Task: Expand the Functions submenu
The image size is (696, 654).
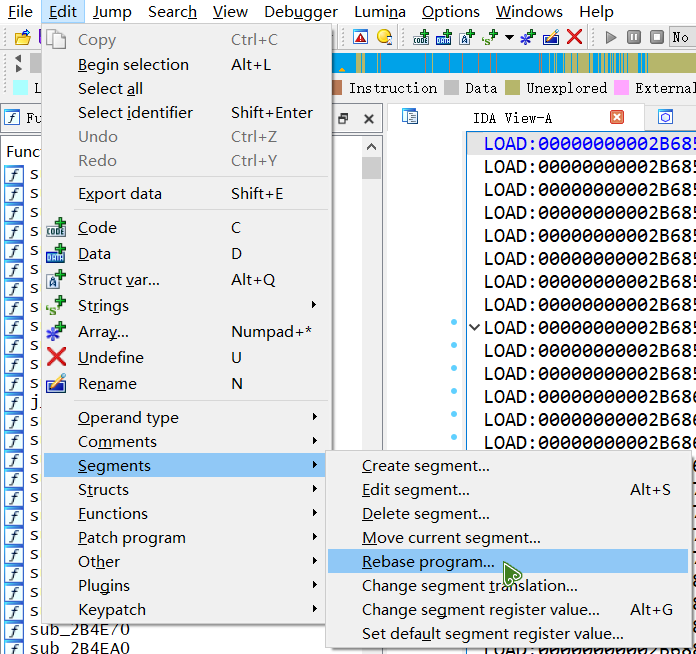Action: click(x=186, y=514)
